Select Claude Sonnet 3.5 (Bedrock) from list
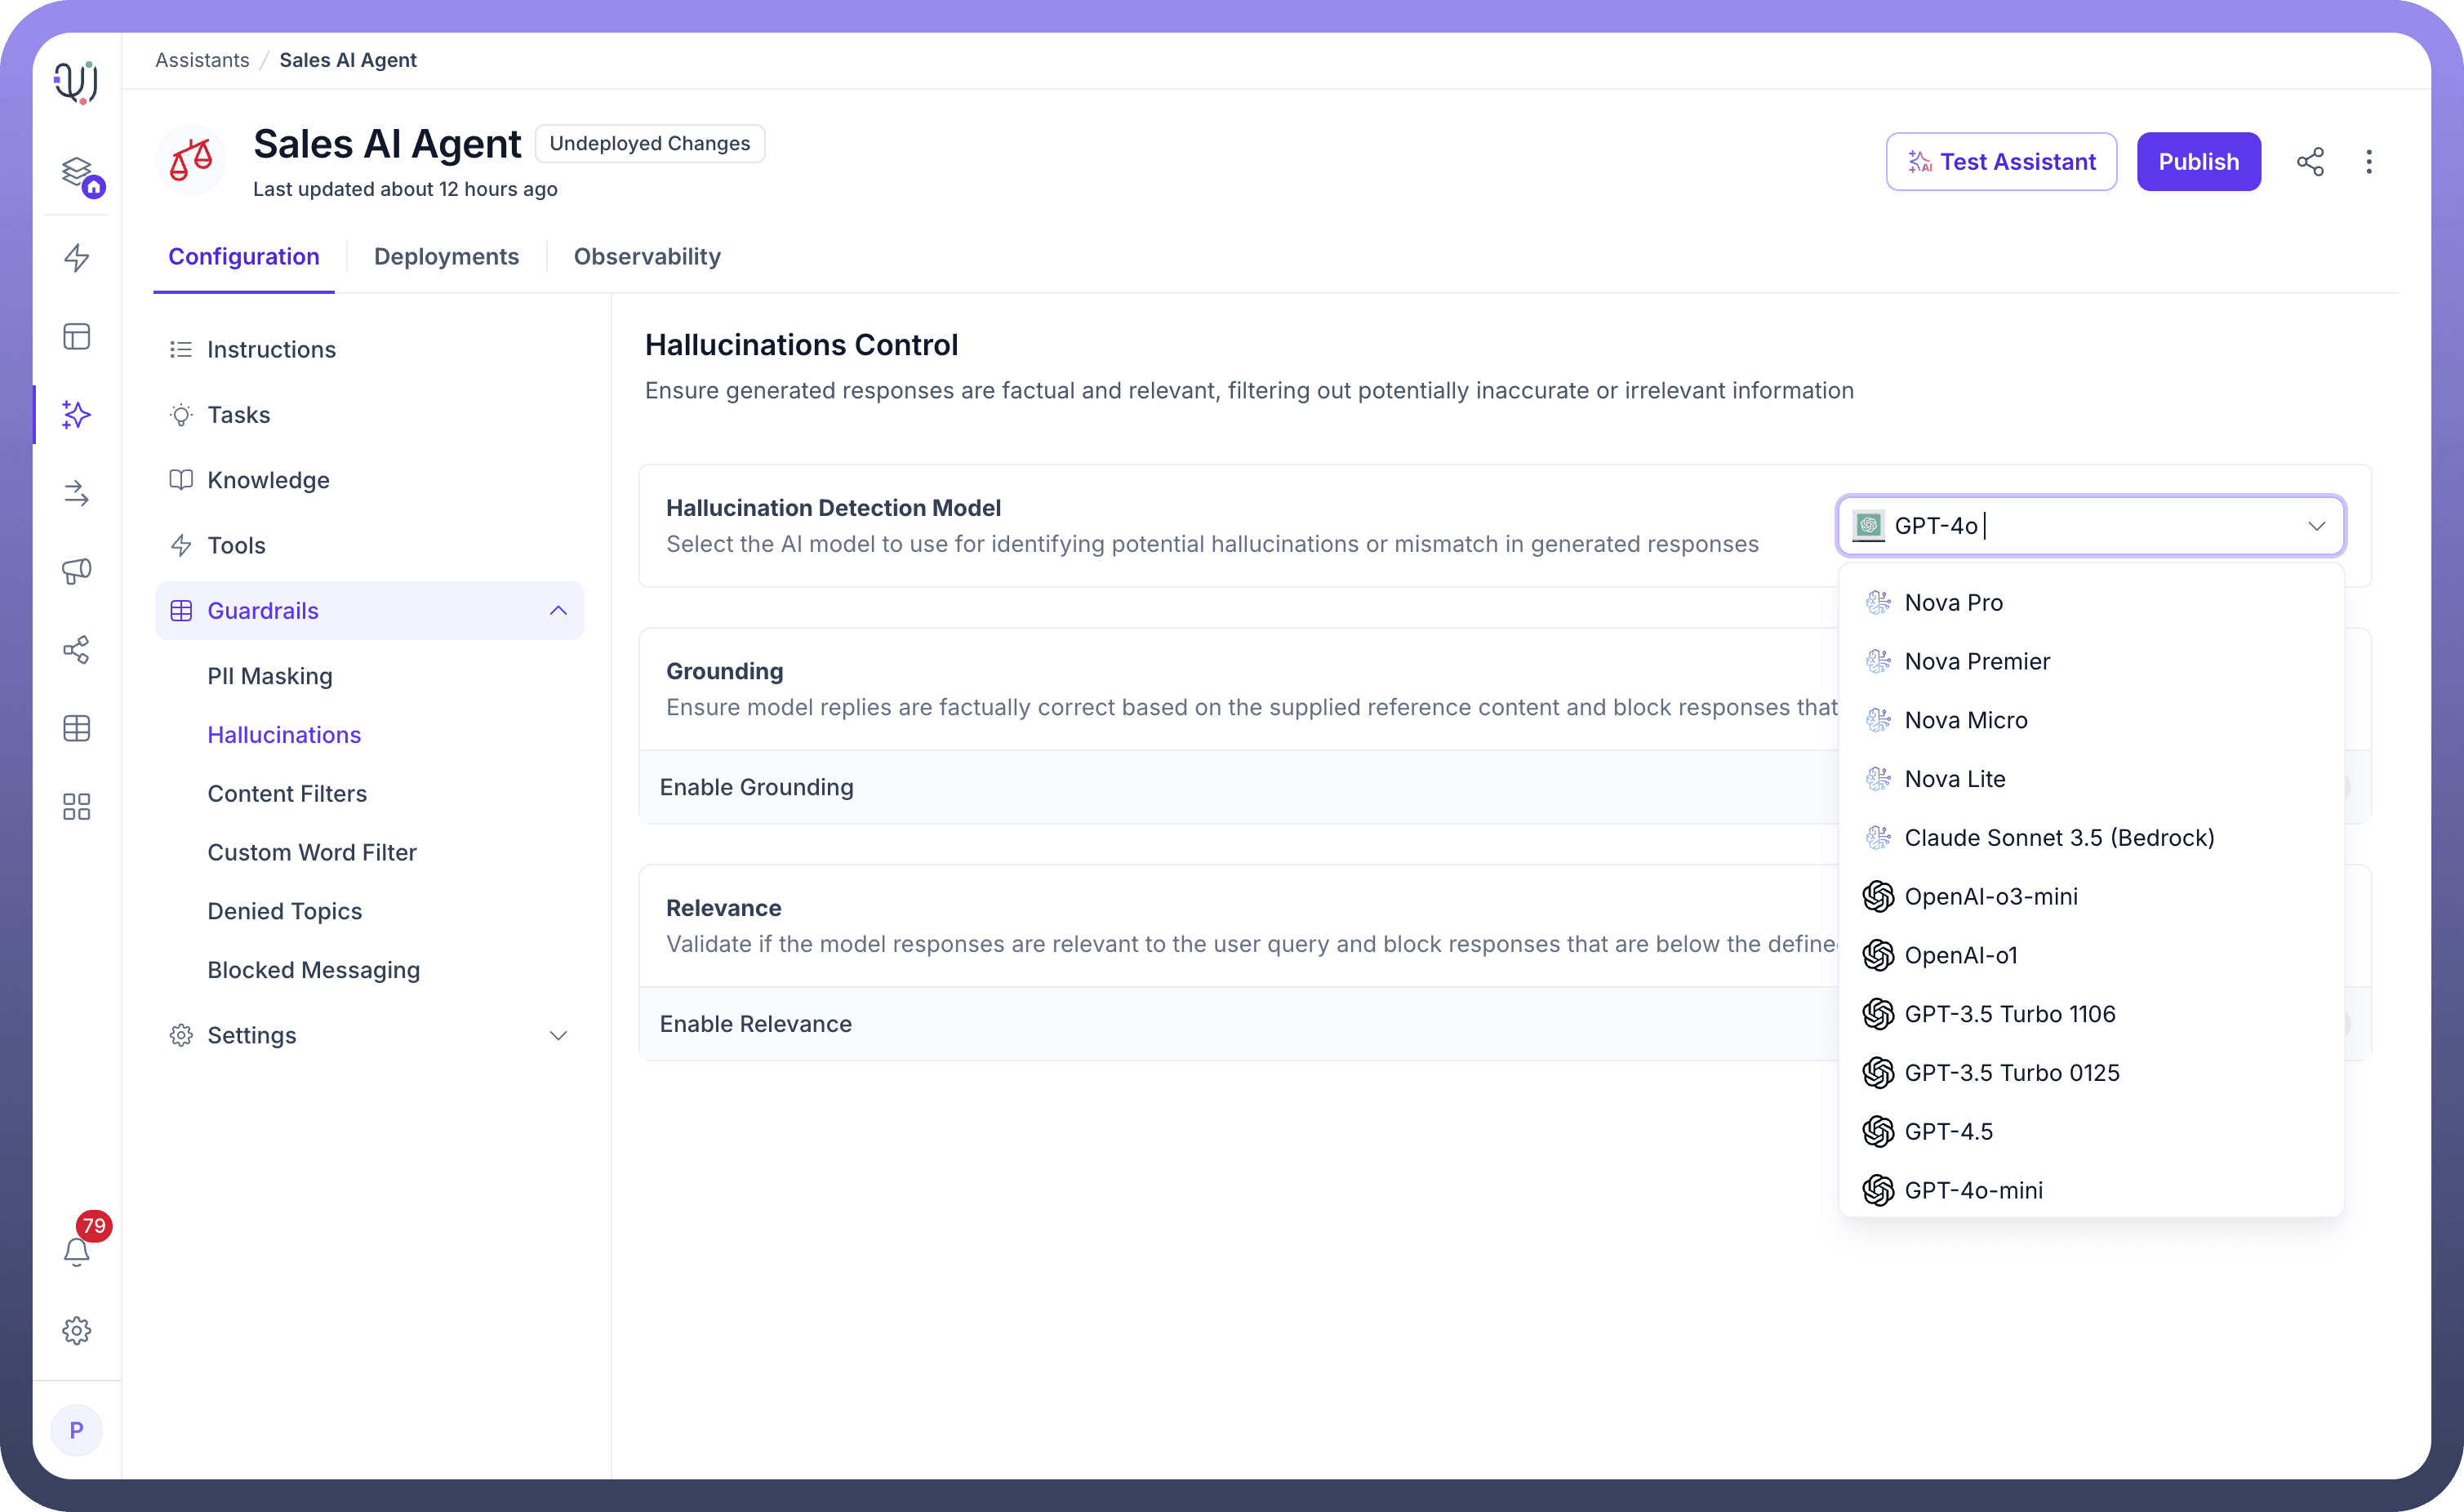 point(2058,838)
